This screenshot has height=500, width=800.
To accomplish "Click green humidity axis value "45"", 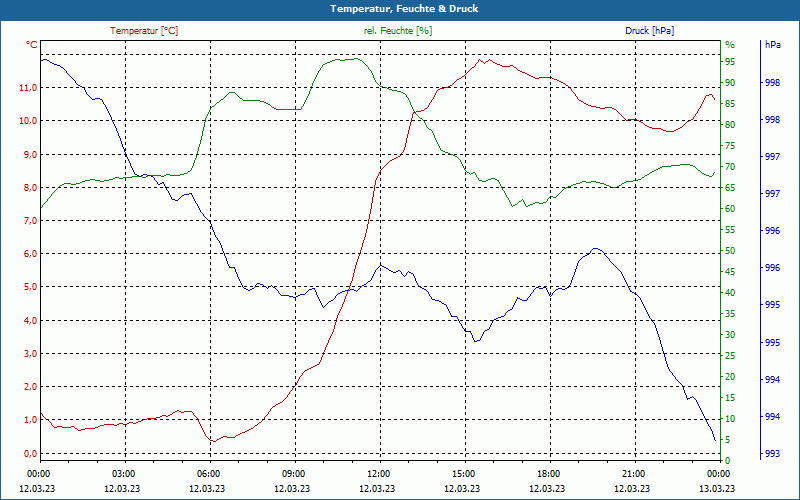I will pyautogui.click(x=730, y=272).
